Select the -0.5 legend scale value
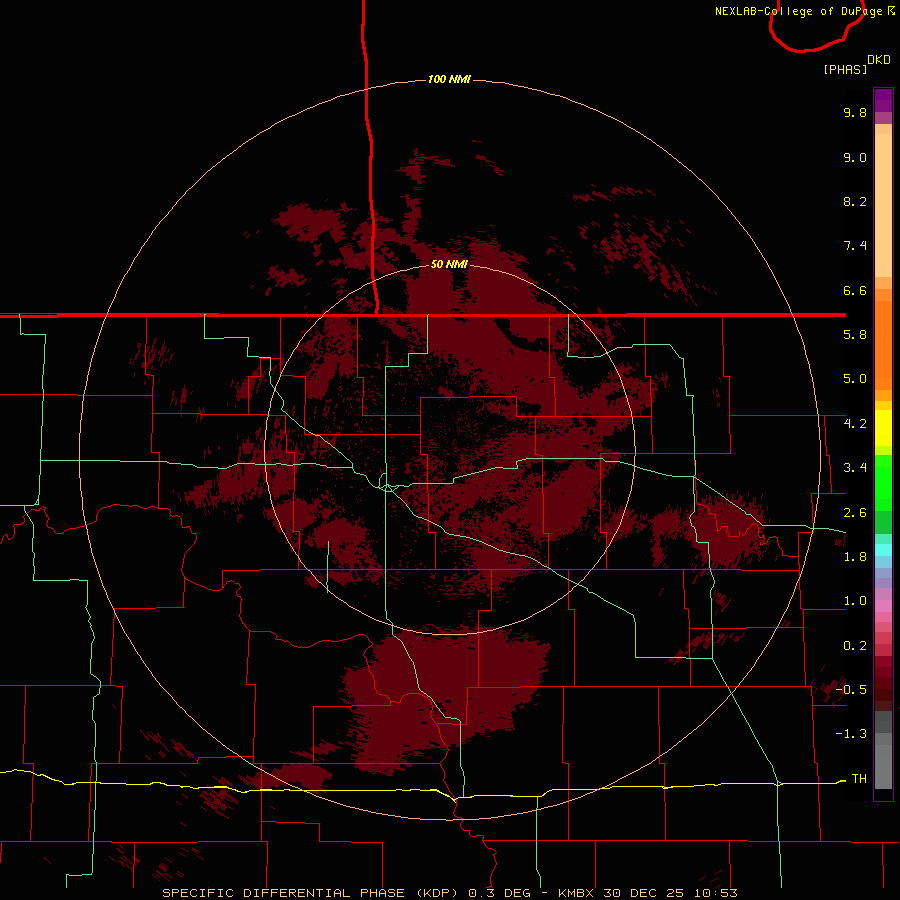The image size is (900, 900). [x=851, y=689]
